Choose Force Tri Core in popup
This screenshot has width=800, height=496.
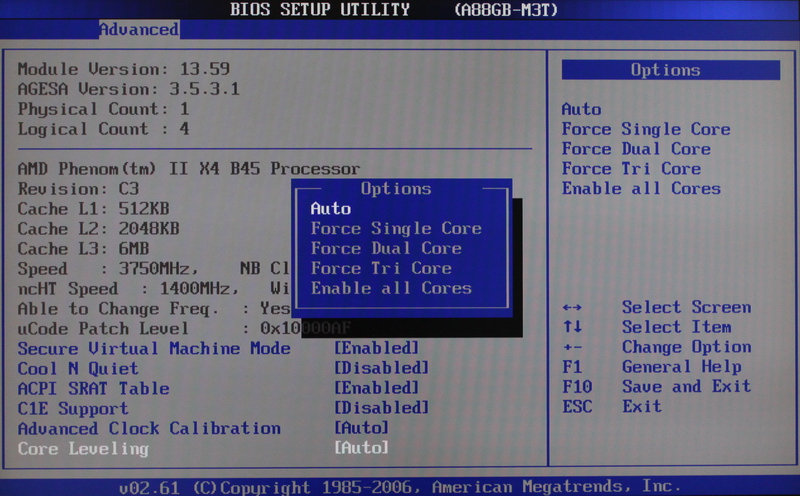[381, 268]
